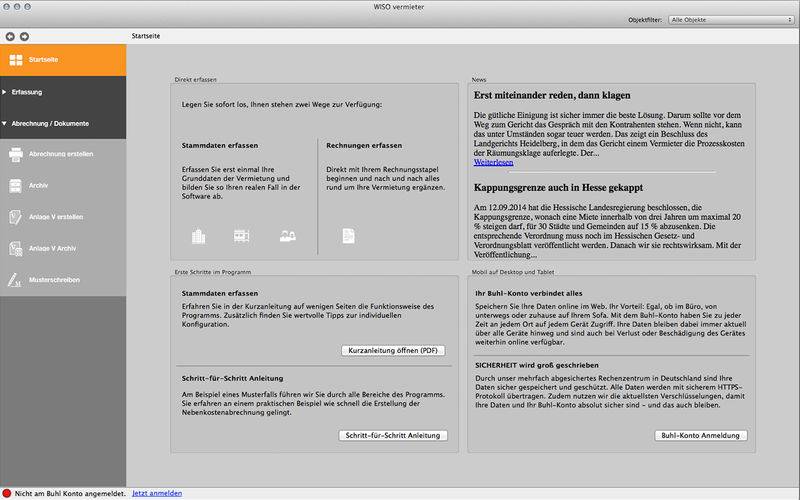Click the Startseite grid icon in sidebar
The image size is (800, 500).
16,60
